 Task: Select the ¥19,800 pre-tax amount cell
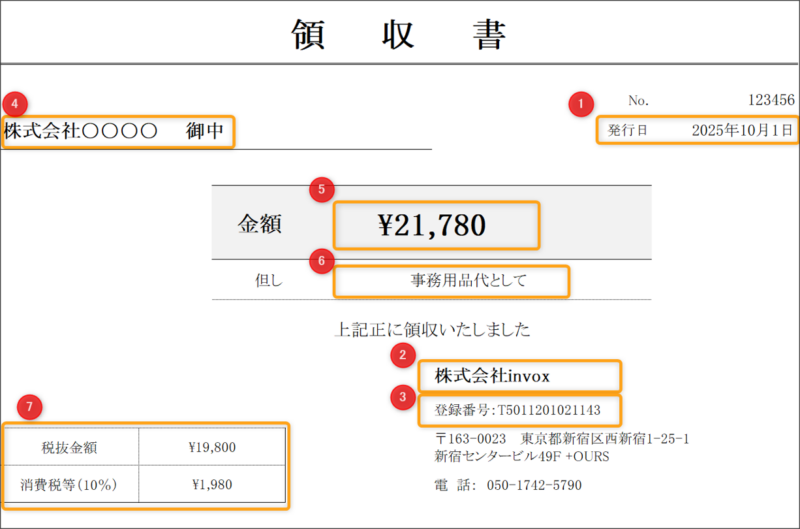(213, 447)
